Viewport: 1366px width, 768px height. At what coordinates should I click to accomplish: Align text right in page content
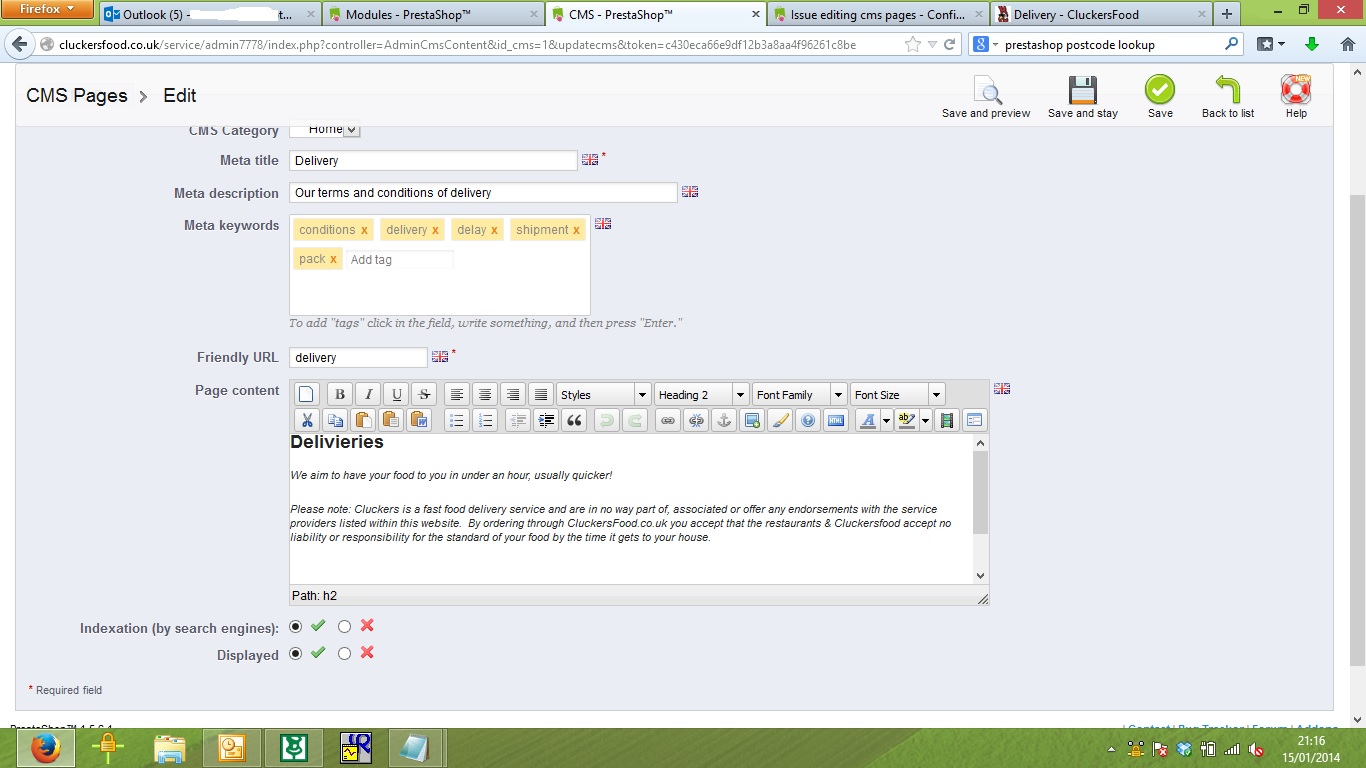point(513,395)
